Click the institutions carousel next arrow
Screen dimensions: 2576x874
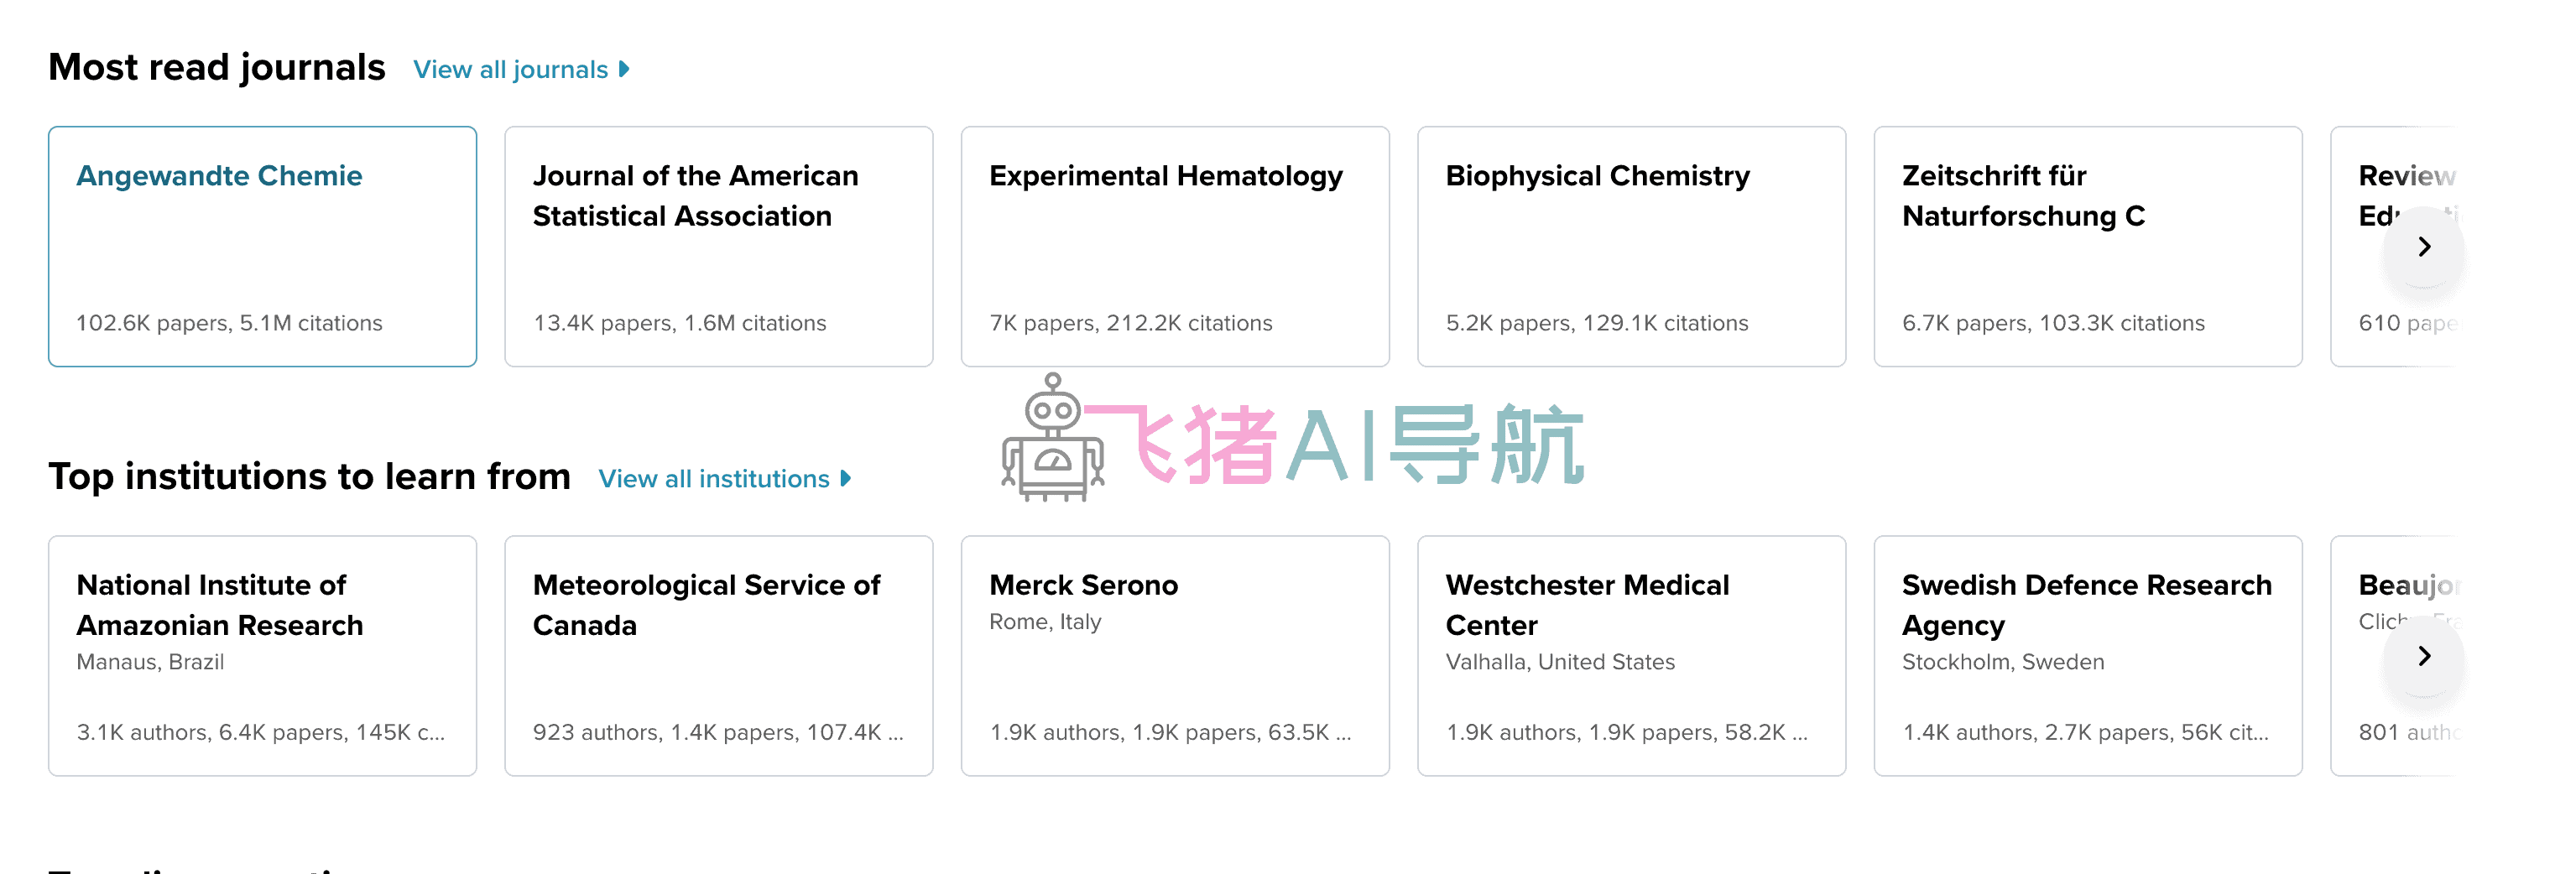[2423, 656]
